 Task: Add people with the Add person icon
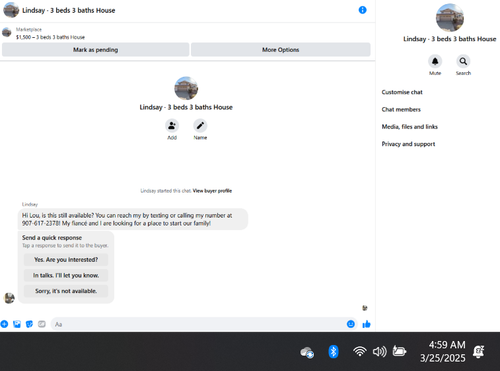[x=172, y=126]
